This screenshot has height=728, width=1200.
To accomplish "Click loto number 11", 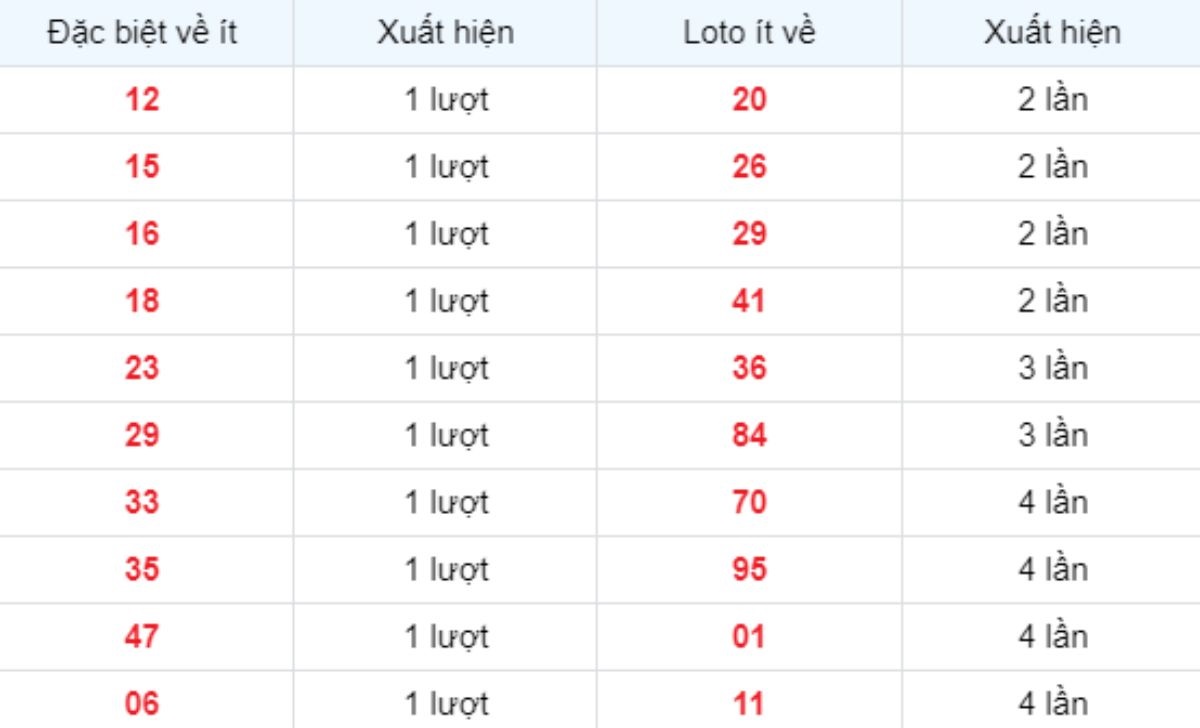I will (x=749, y=703).
